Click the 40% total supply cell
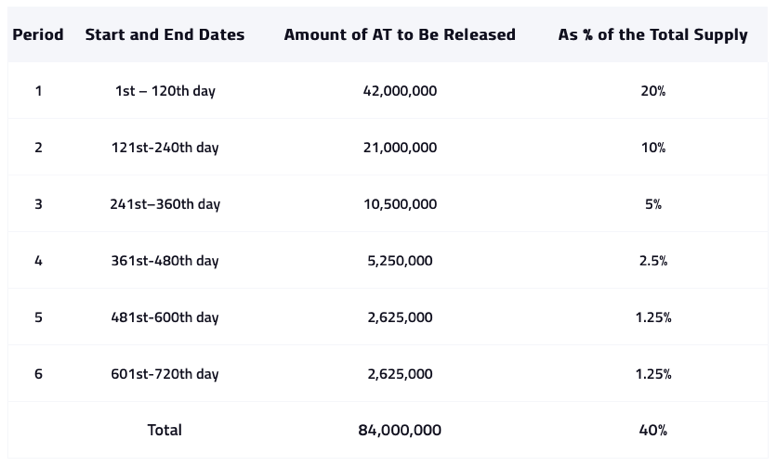777x466 pixels. pos(653,430)
